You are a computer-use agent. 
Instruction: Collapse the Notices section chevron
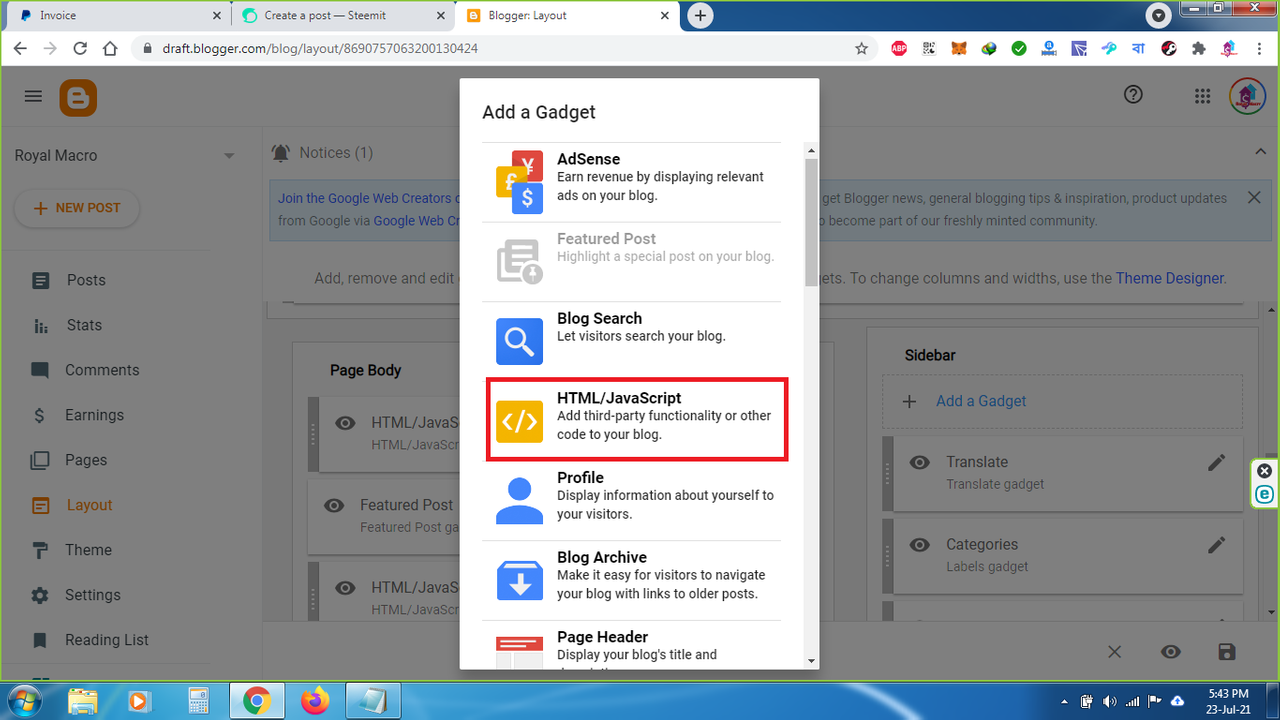[x=1260, y=152]
